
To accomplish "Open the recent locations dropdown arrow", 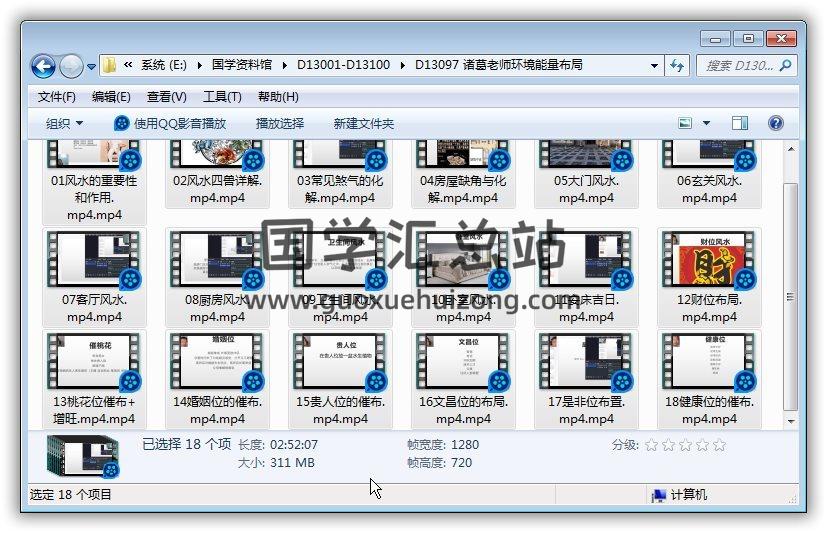I will [x=91, y=67].
